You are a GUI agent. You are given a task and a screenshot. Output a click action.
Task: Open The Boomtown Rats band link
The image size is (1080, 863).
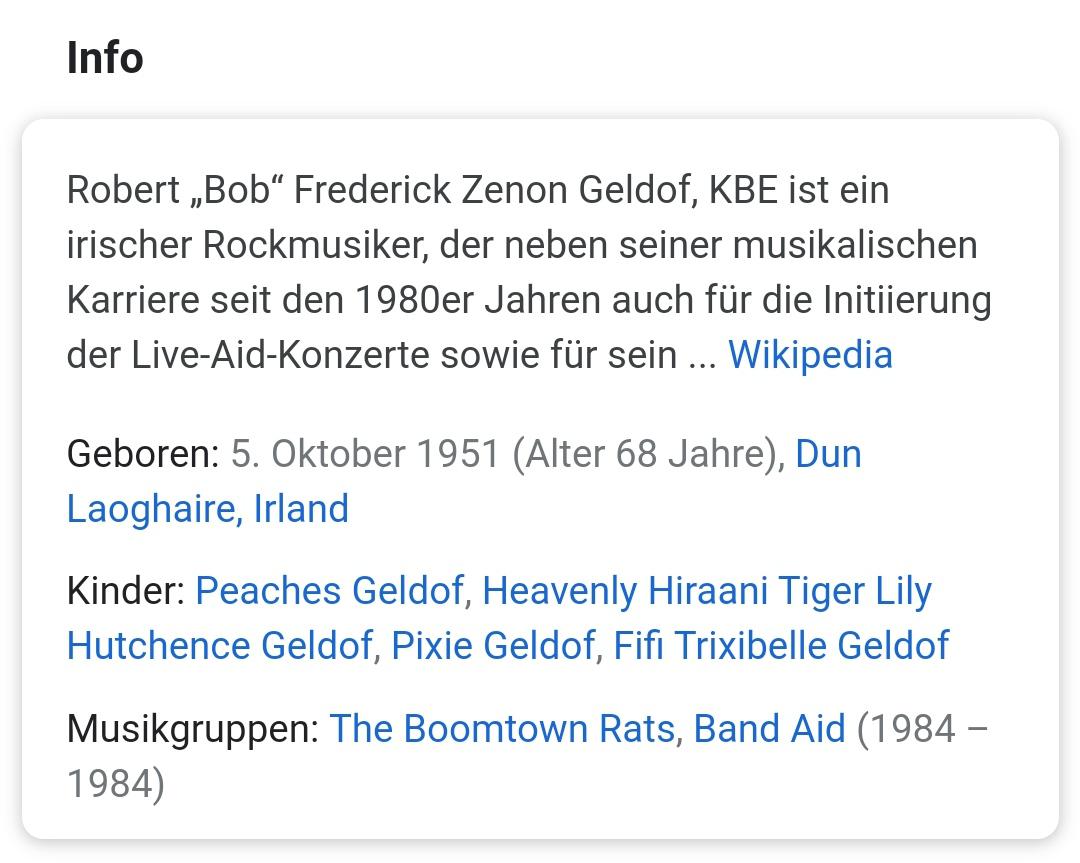coord(502,729)
